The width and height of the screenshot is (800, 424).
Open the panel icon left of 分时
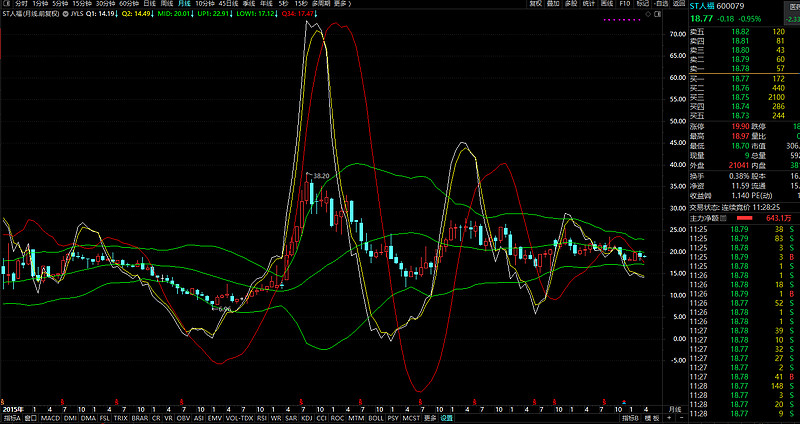click(5, 4)
